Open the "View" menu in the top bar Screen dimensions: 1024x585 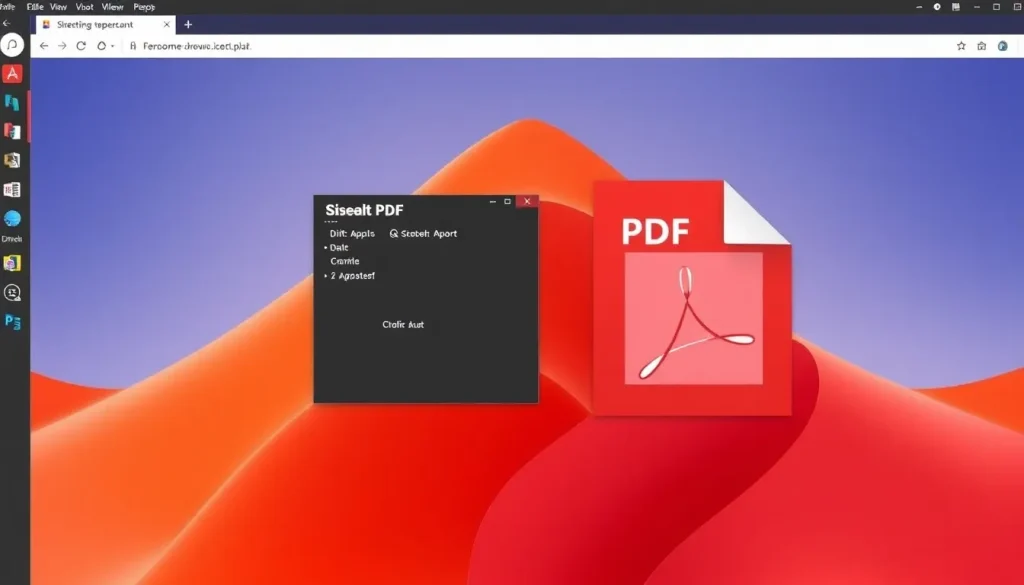click(x=58, y=7)
